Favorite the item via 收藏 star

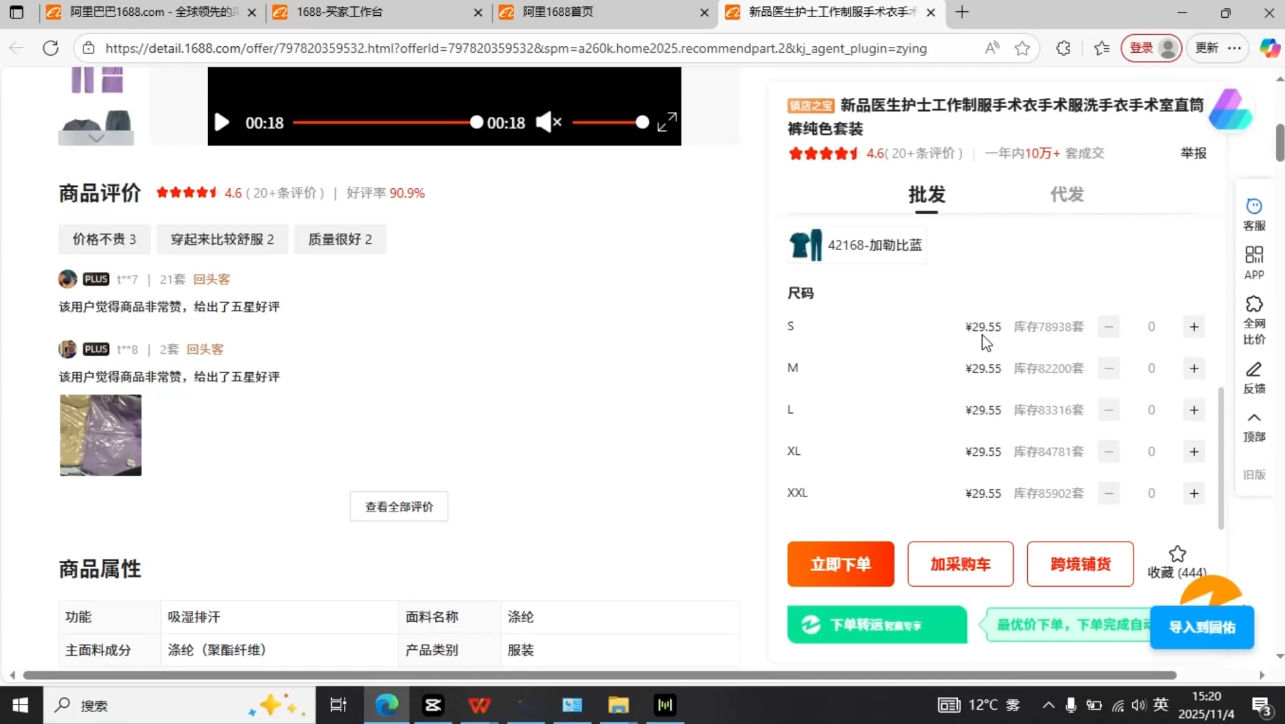(1178, 557)
